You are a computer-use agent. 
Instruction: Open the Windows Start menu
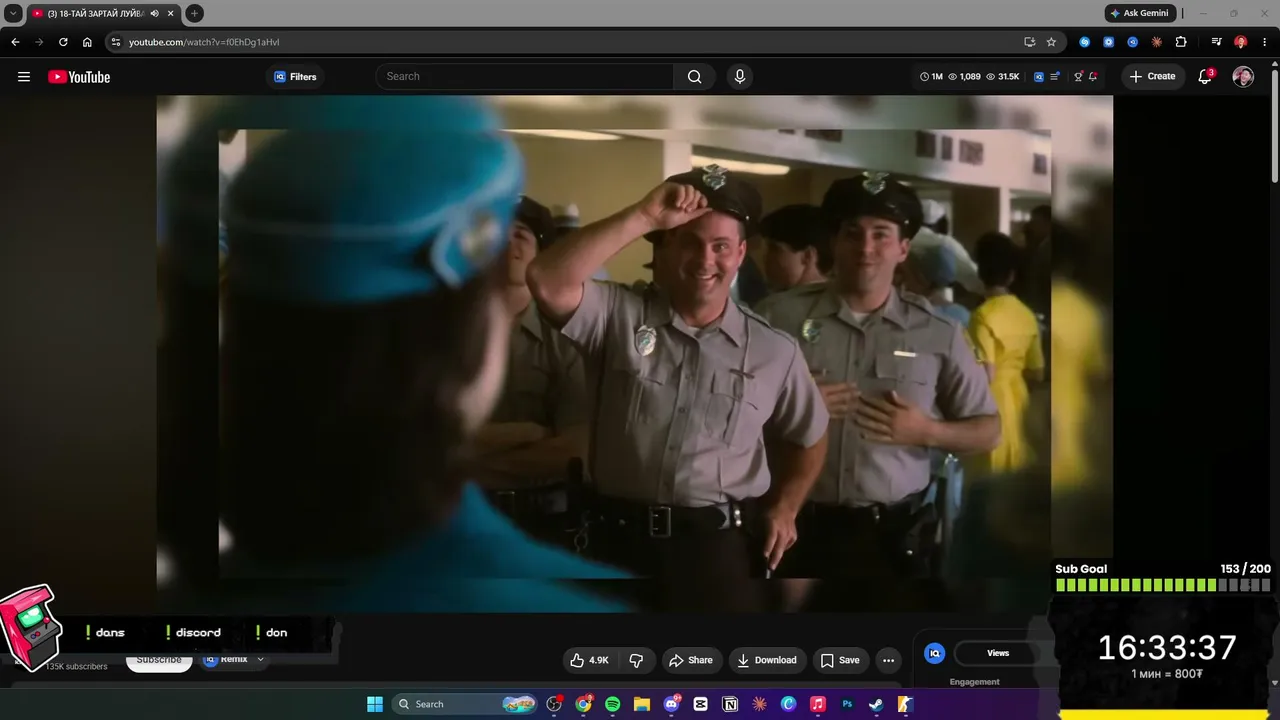[x=375, y=704]
